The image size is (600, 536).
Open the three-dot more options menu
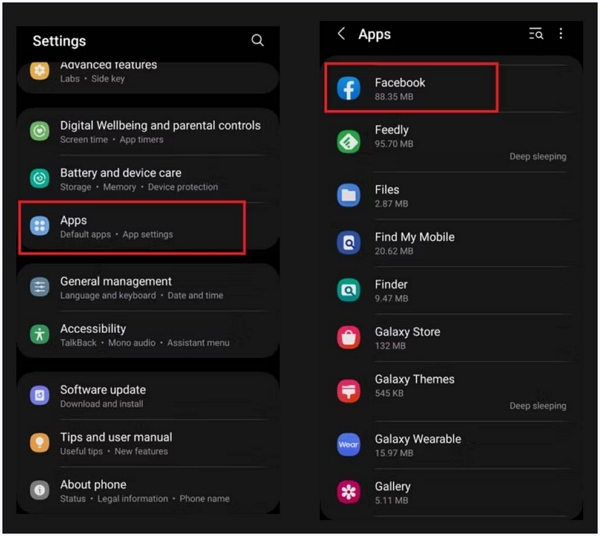point(561,34)
